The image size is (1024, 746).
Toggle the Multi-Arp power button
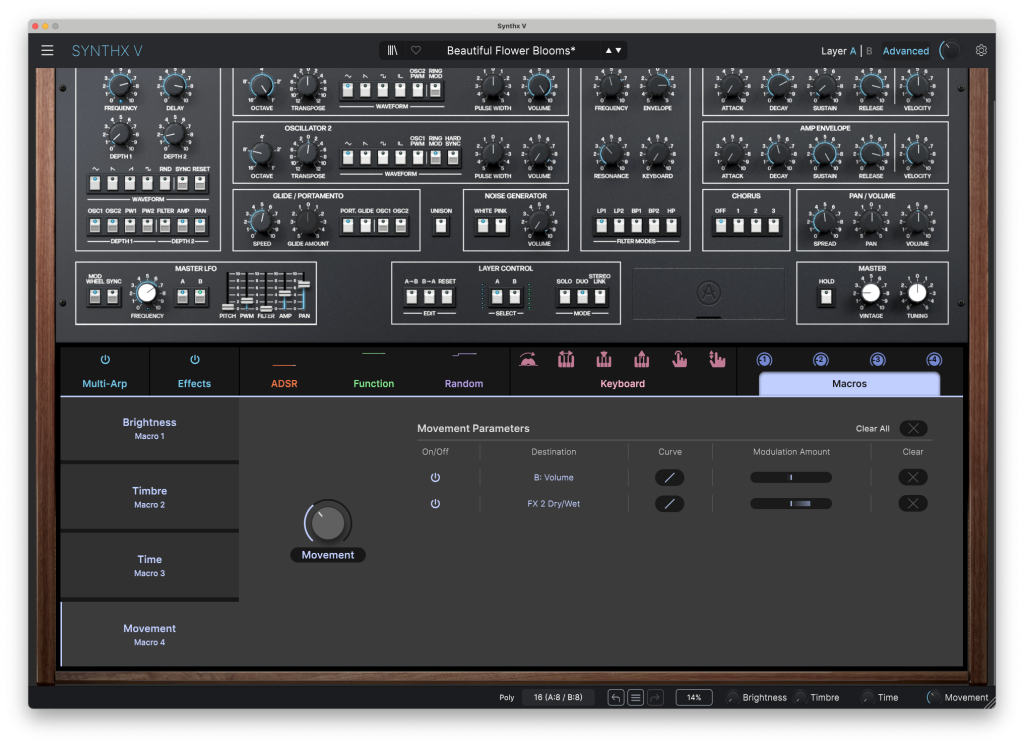[105, 360]
